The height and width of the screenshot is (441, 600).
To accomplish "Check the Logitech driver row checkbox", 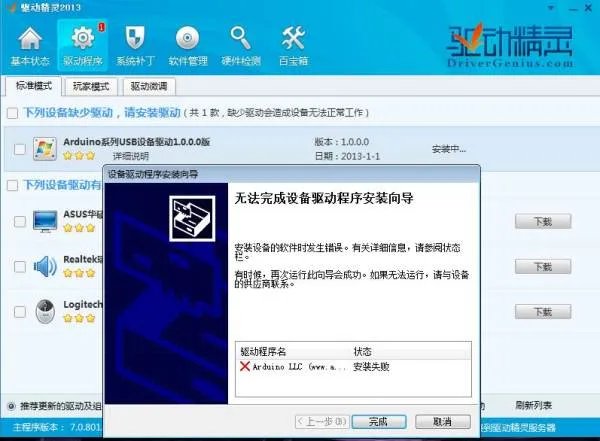I will (20, 312).
